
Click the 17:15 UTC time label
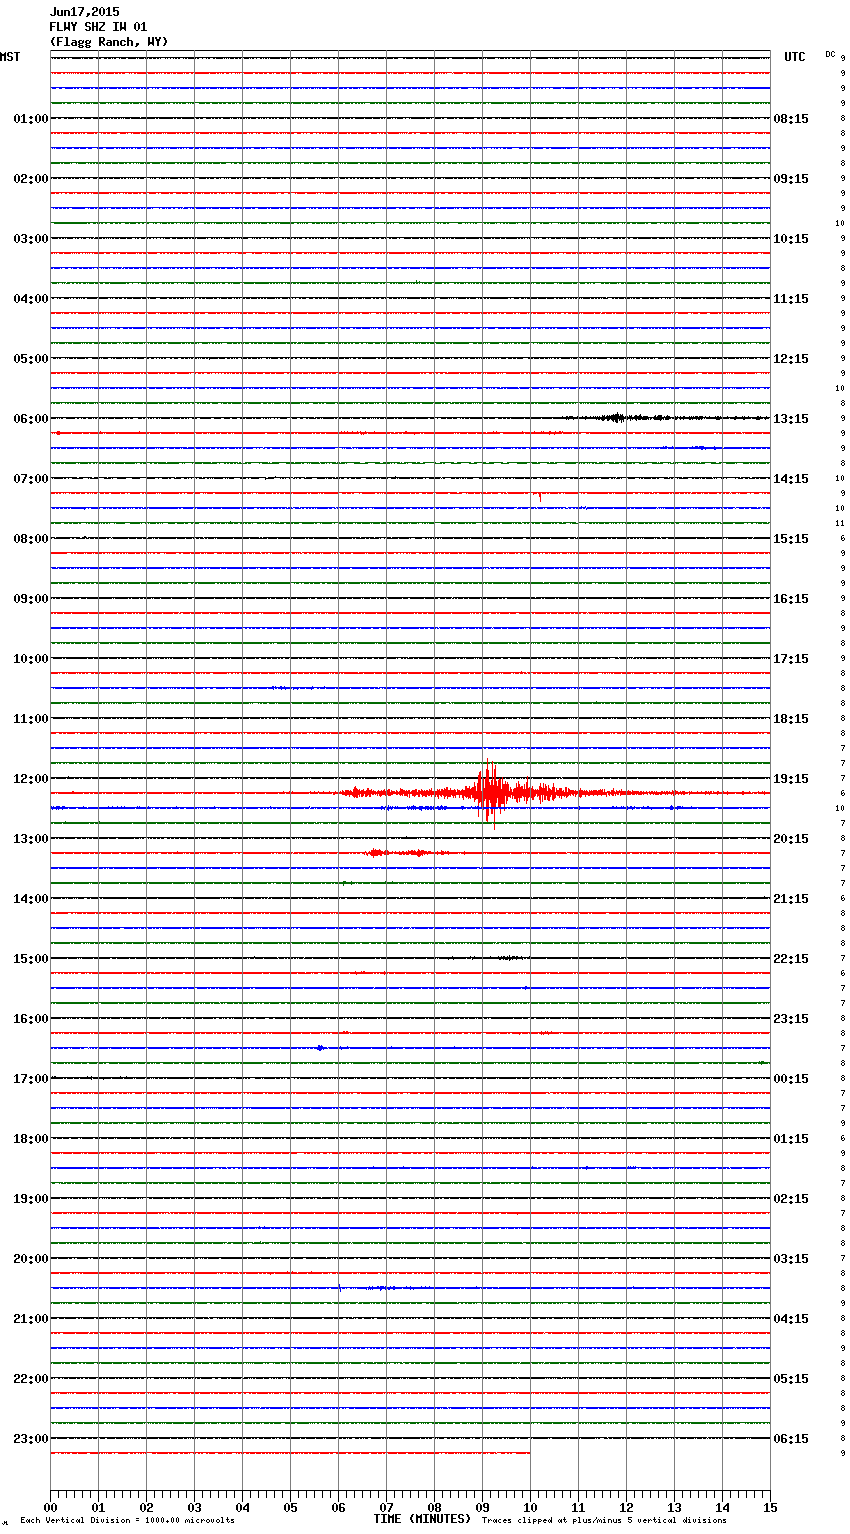791,659
